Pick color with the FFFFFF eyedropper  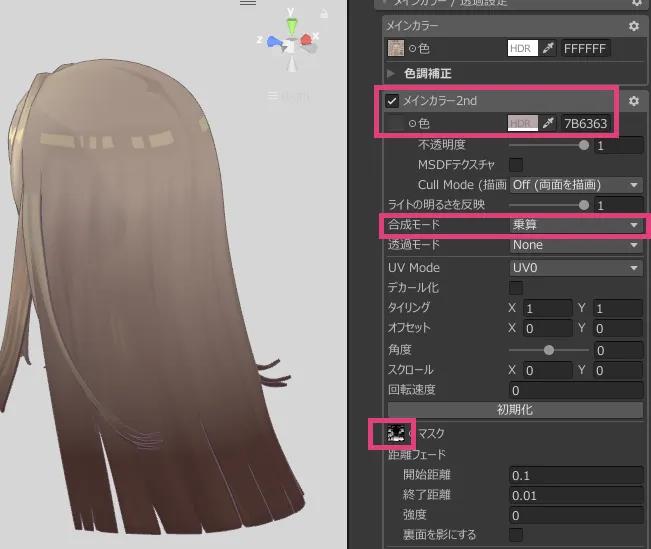(547, 48)
